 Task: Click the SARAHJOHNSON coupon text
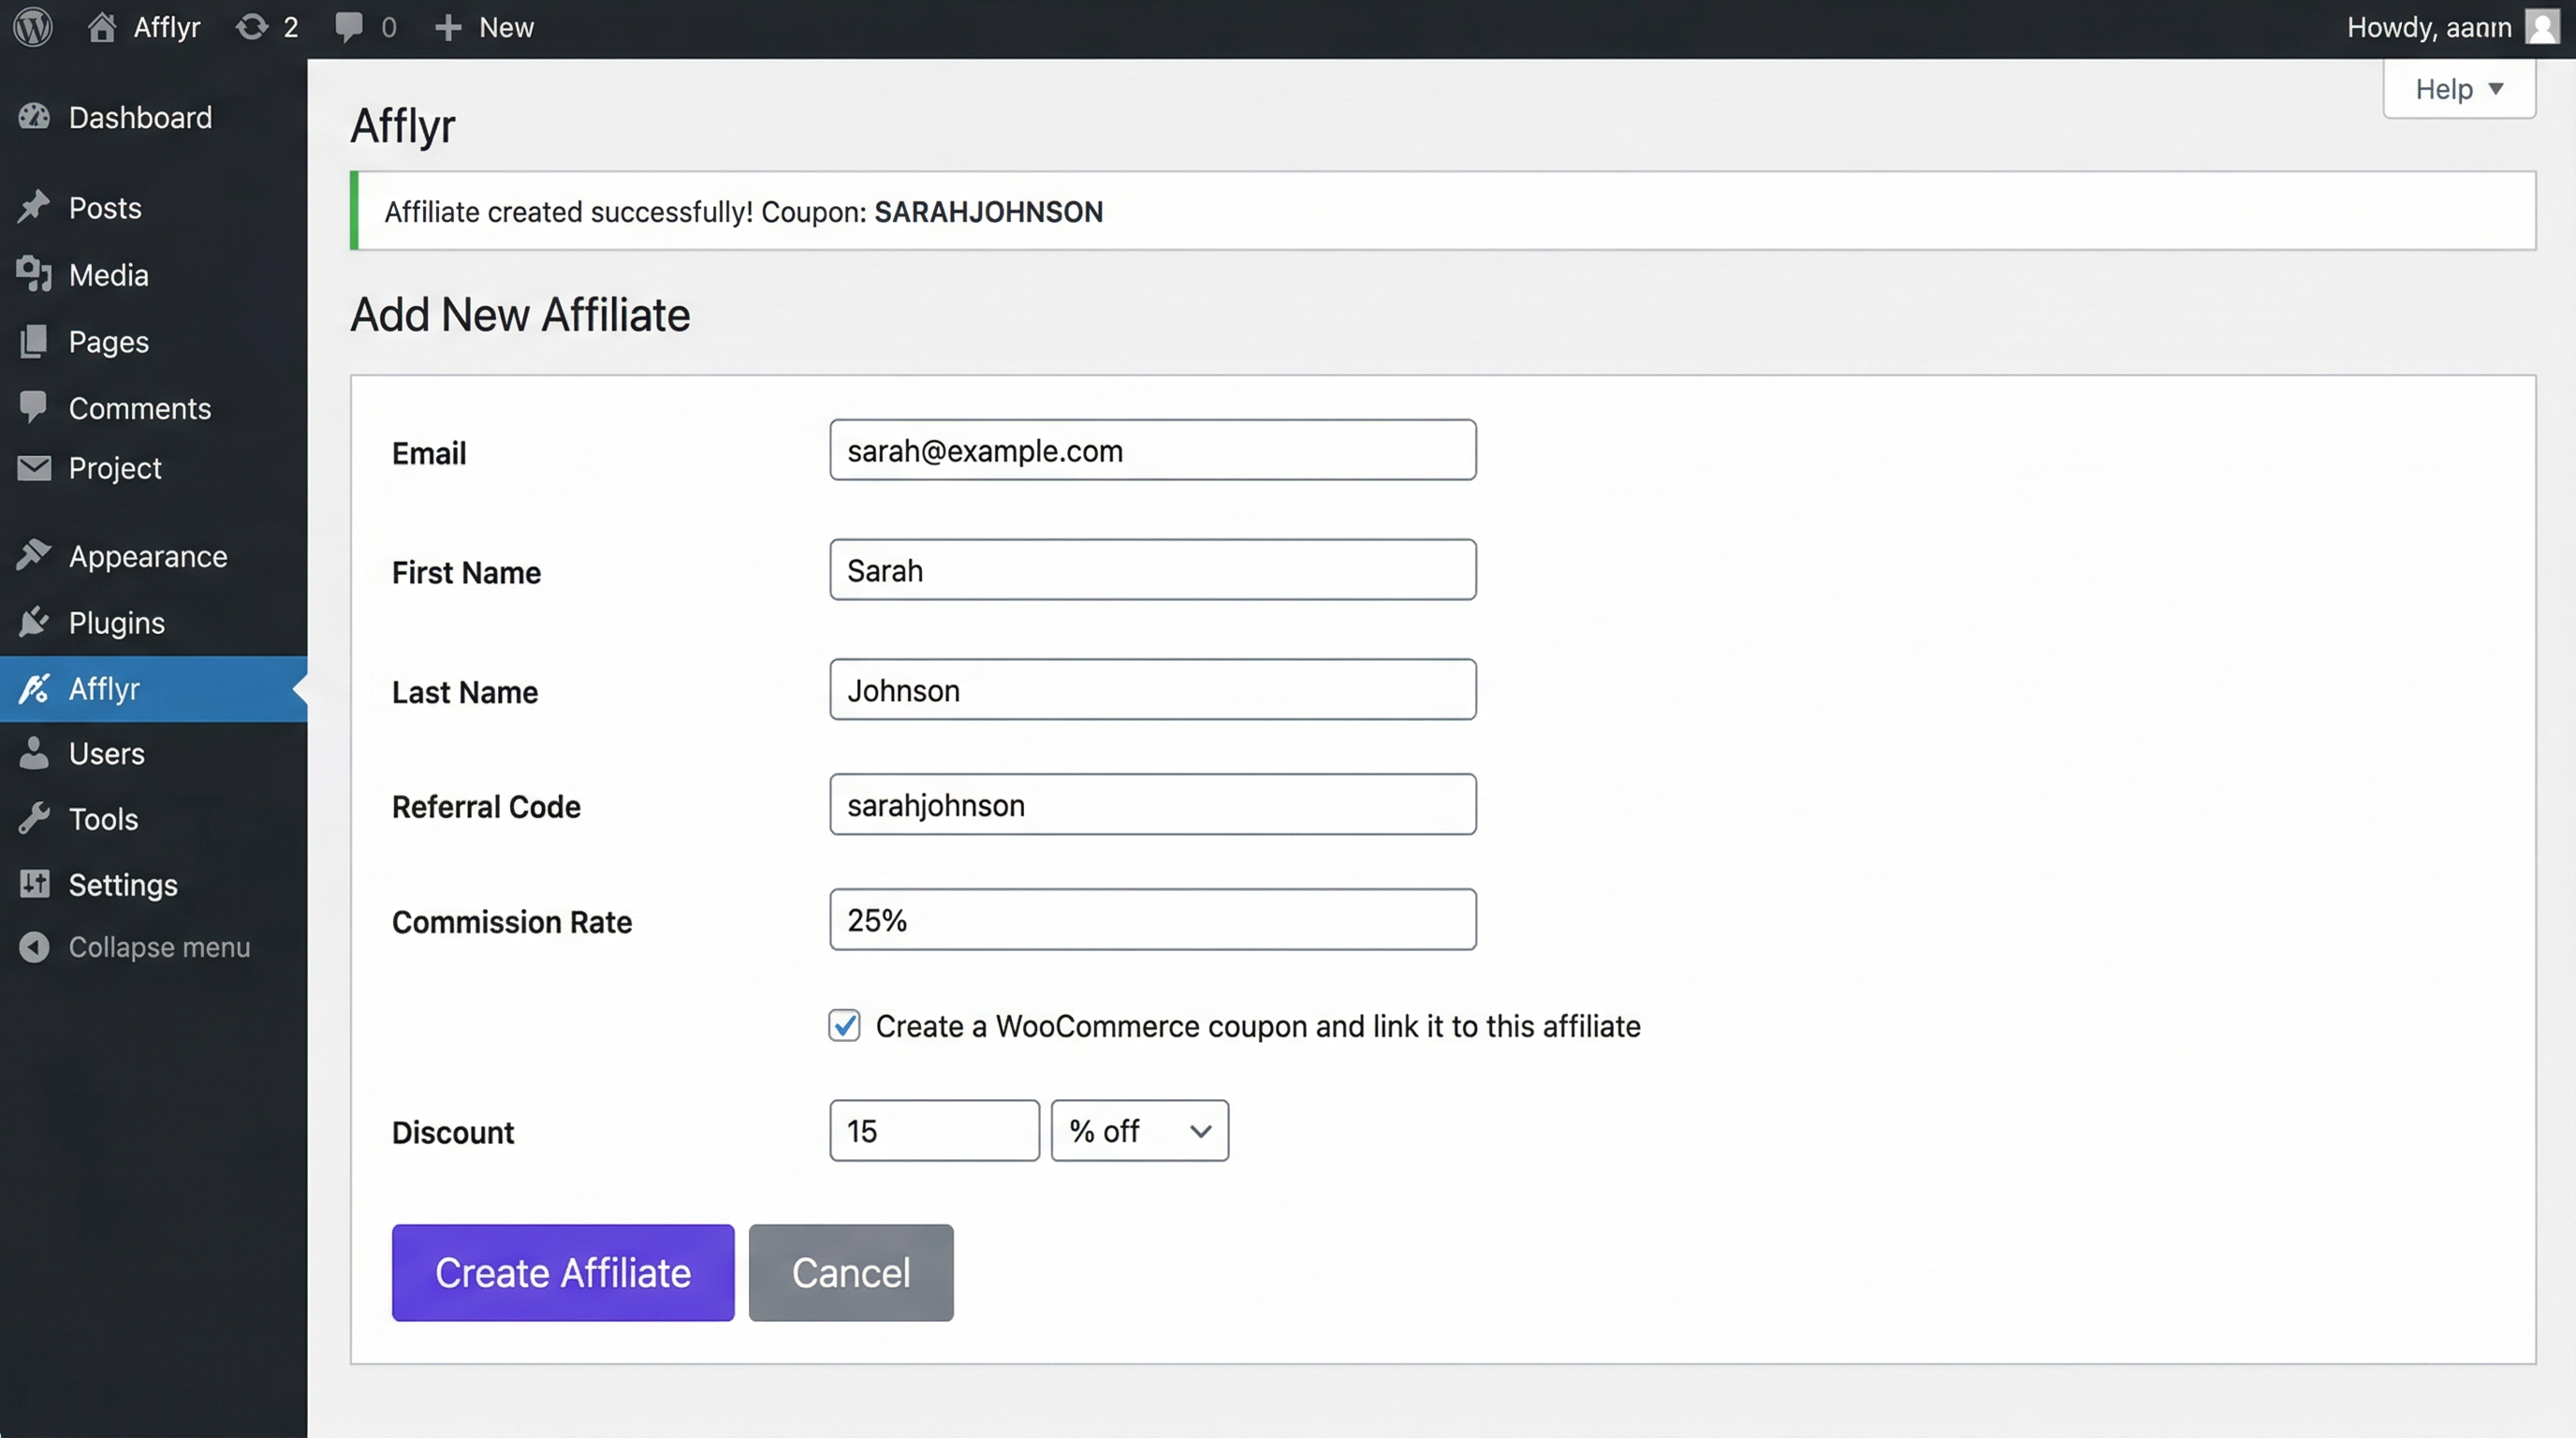coord(989,212)
